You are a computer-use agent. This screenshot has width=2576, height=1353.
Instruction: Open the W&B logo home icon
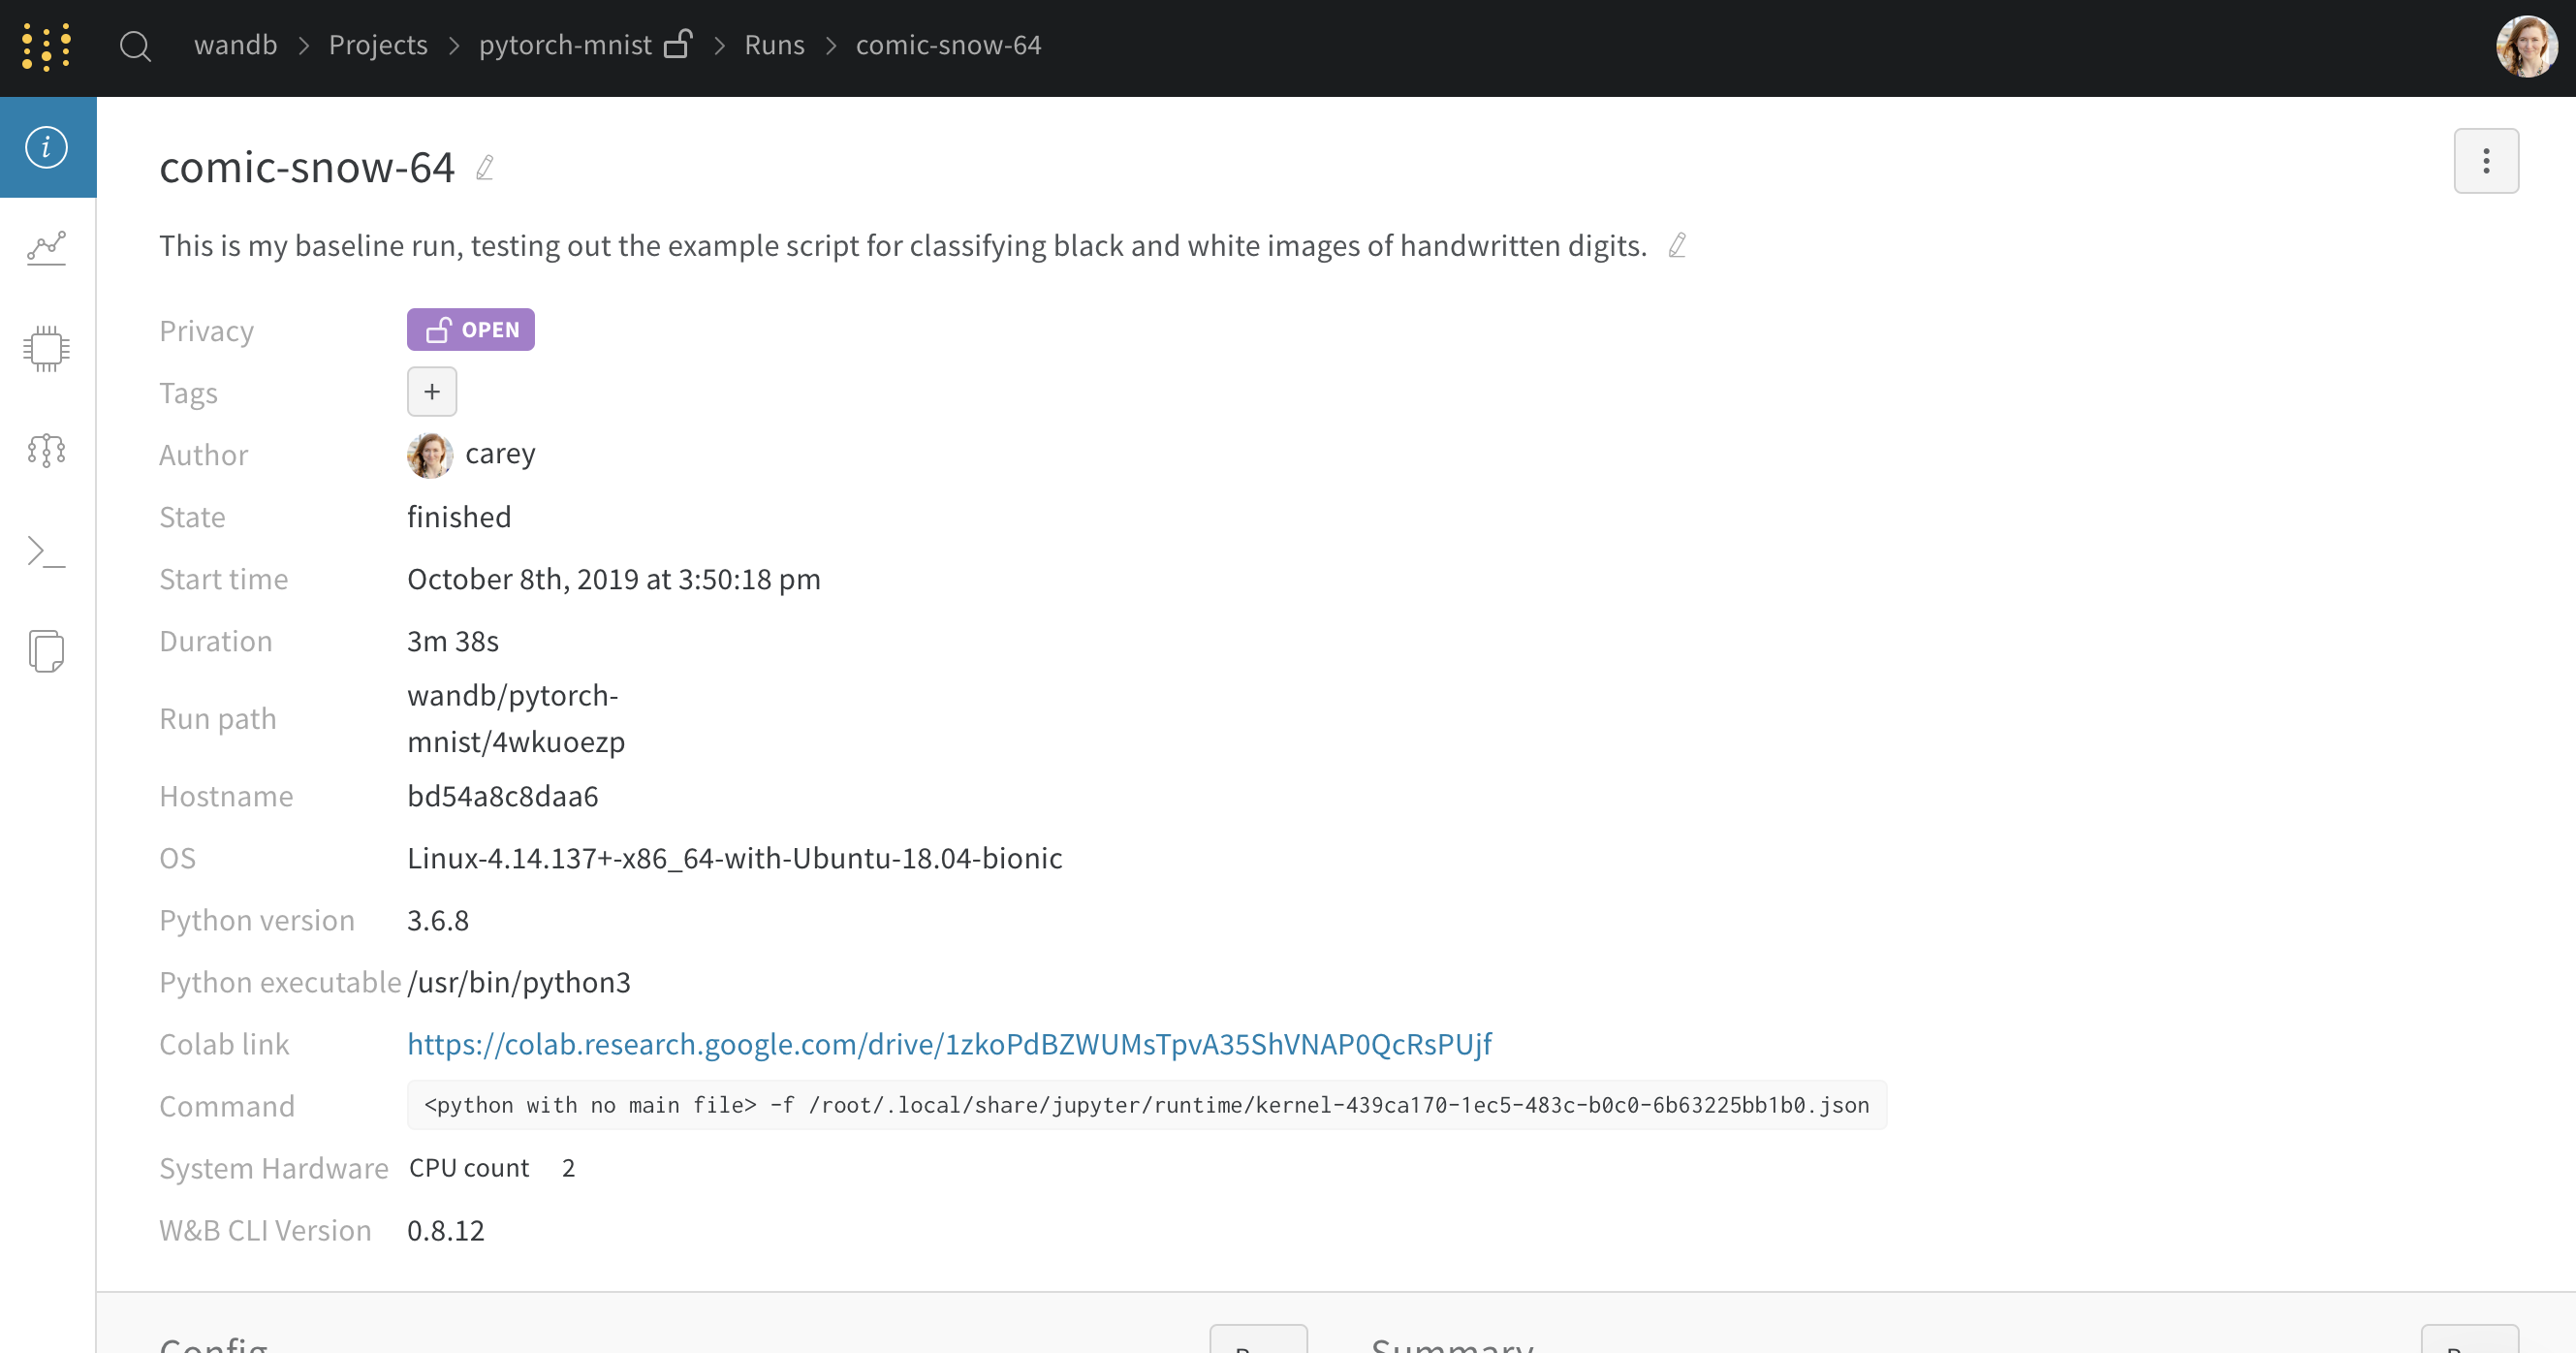point(46,46)
